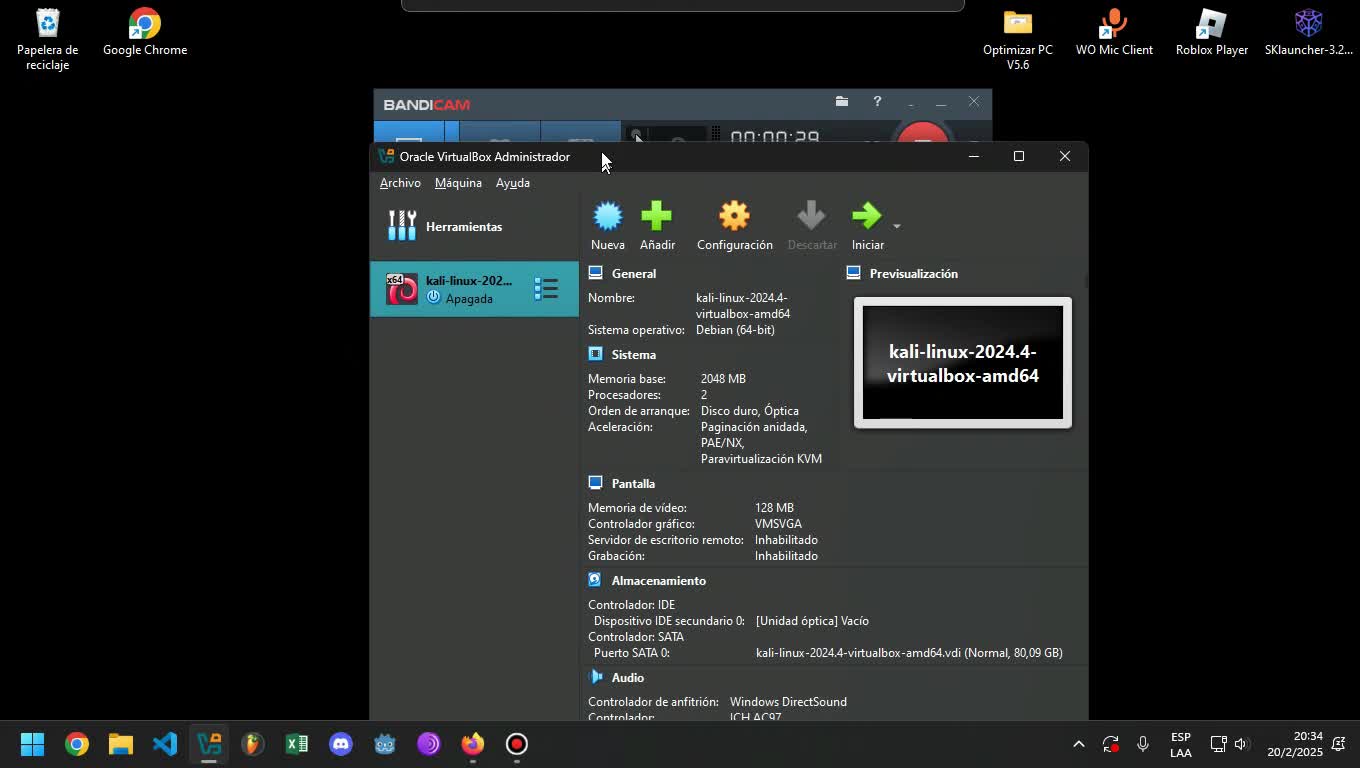Open Roblox Player desktop shortcut
Image resolution: width=1360 pixels, height=768 pixels.
[x=1211, y=32]
